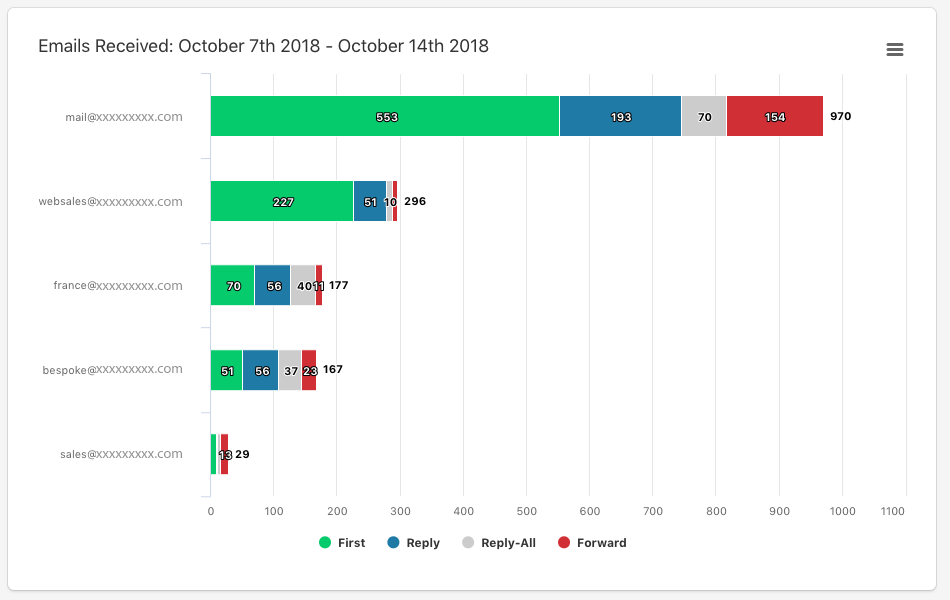The width and height of the screenshot is (950, 600).
Task: Click the chart title text
Action: (263, 46)
